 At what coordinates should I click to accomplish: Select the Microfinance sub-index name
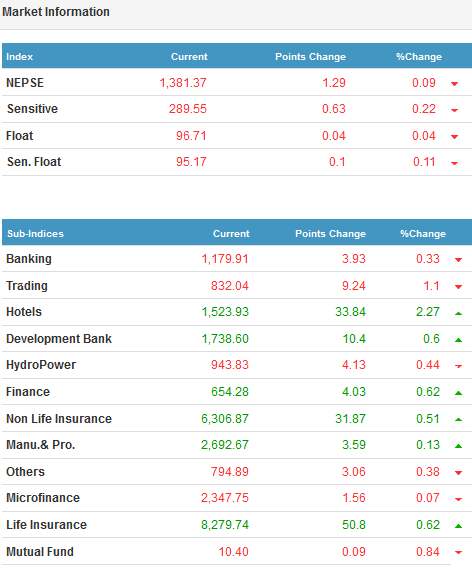(x=43, y=498)
